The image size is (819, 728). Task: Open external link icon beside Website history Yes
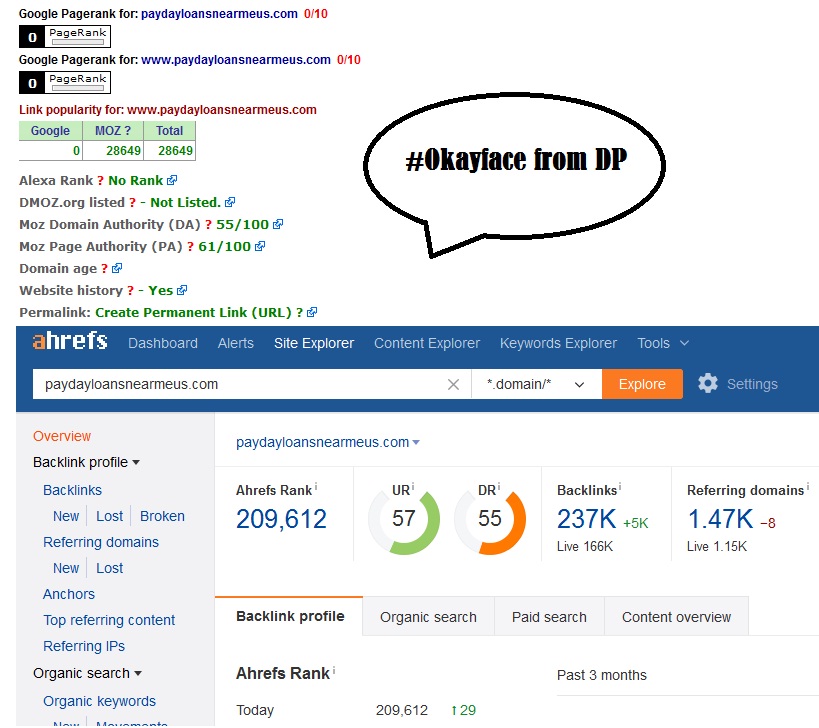click(182, 290)
